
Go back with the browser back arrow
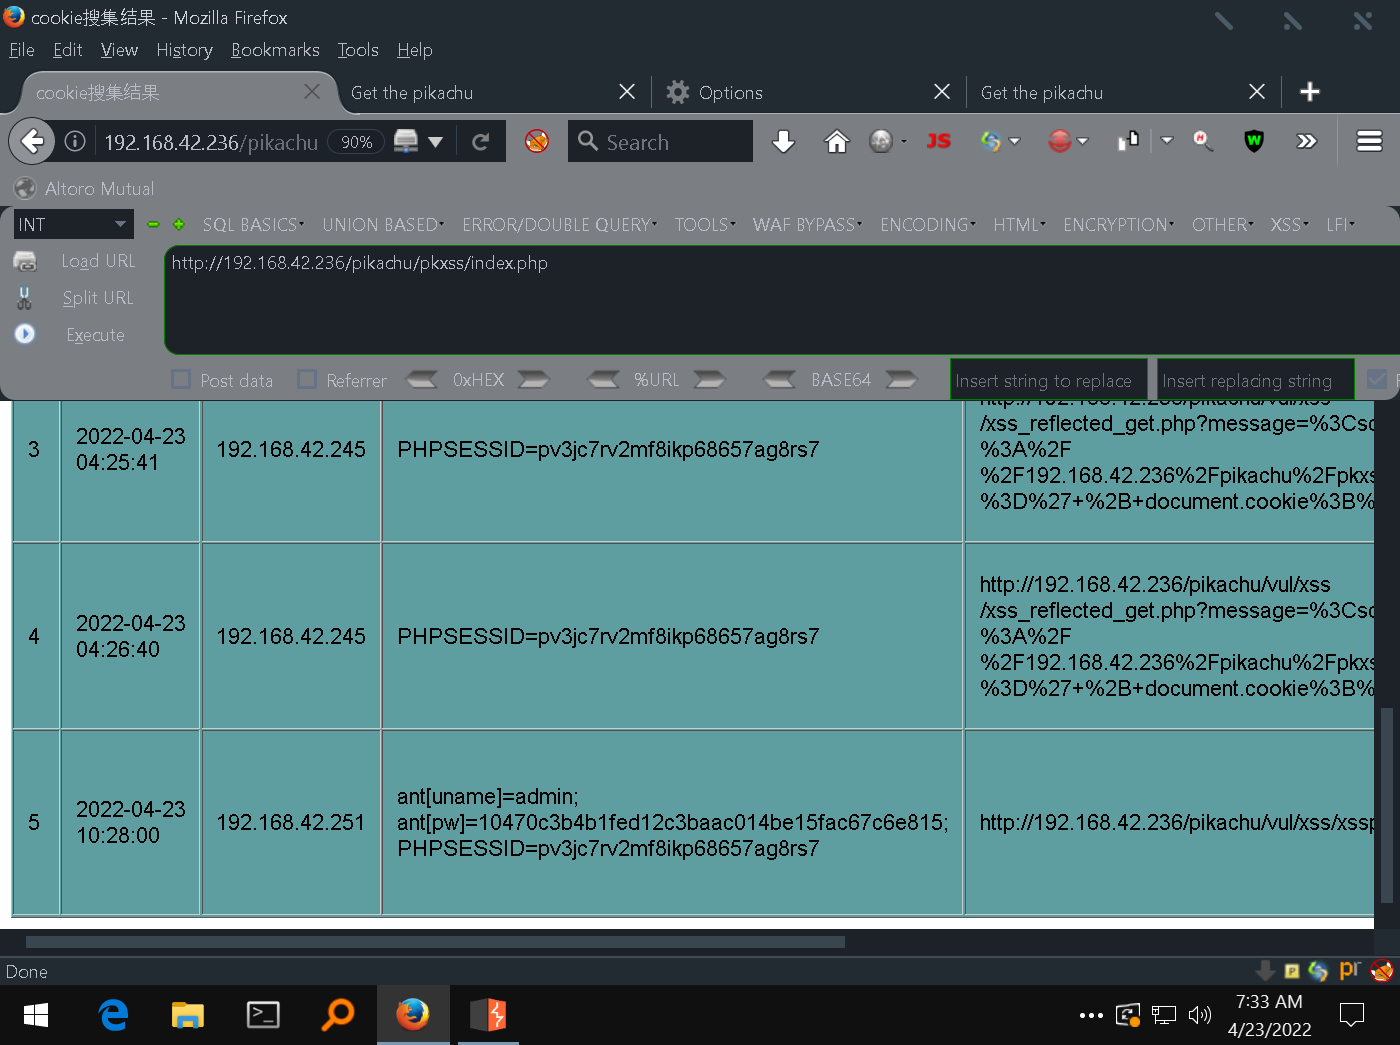[x=32, y=141]
